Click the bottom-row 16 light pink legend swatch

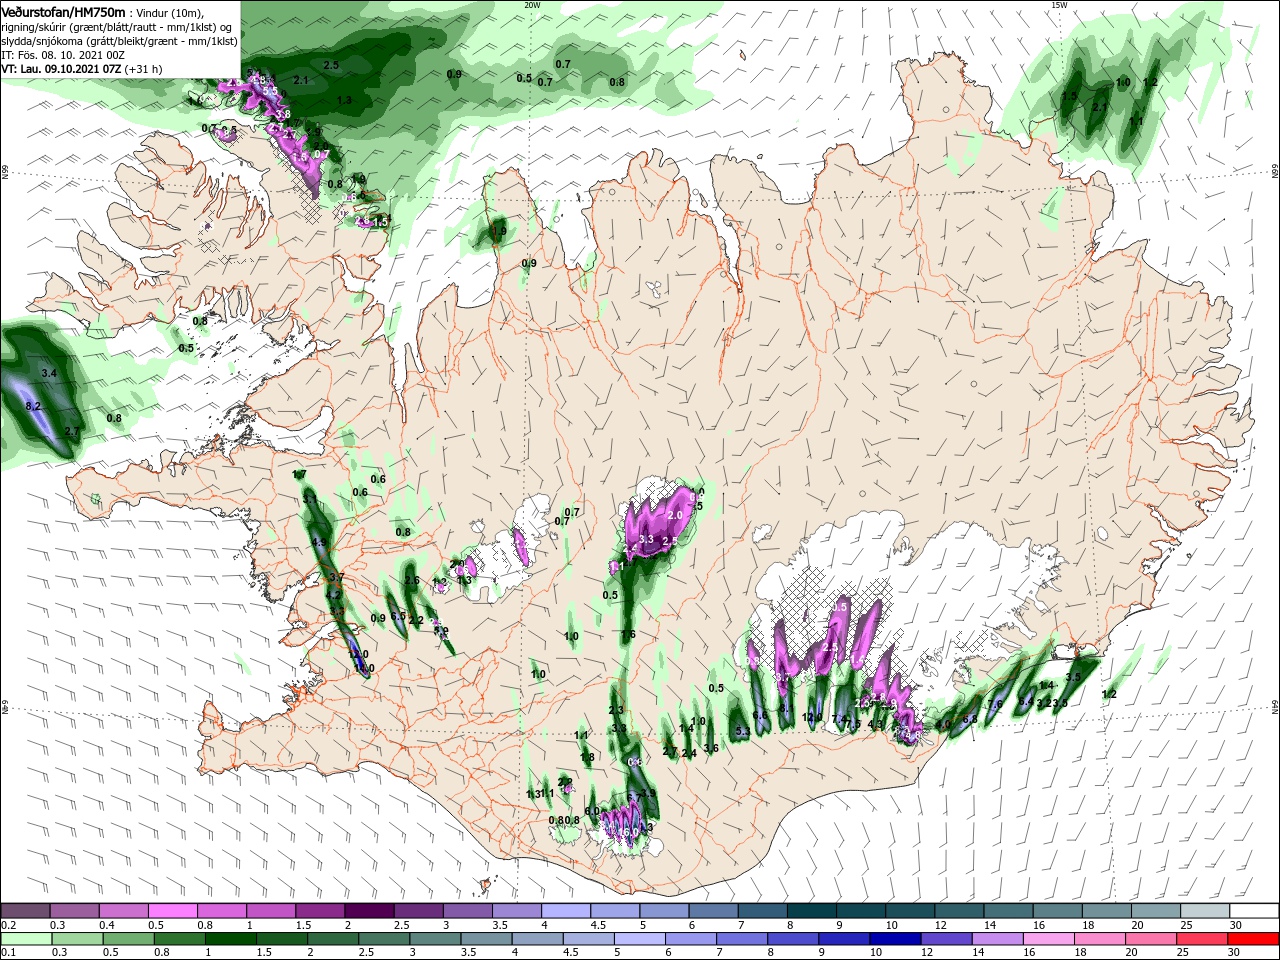tap(1050, 939)
